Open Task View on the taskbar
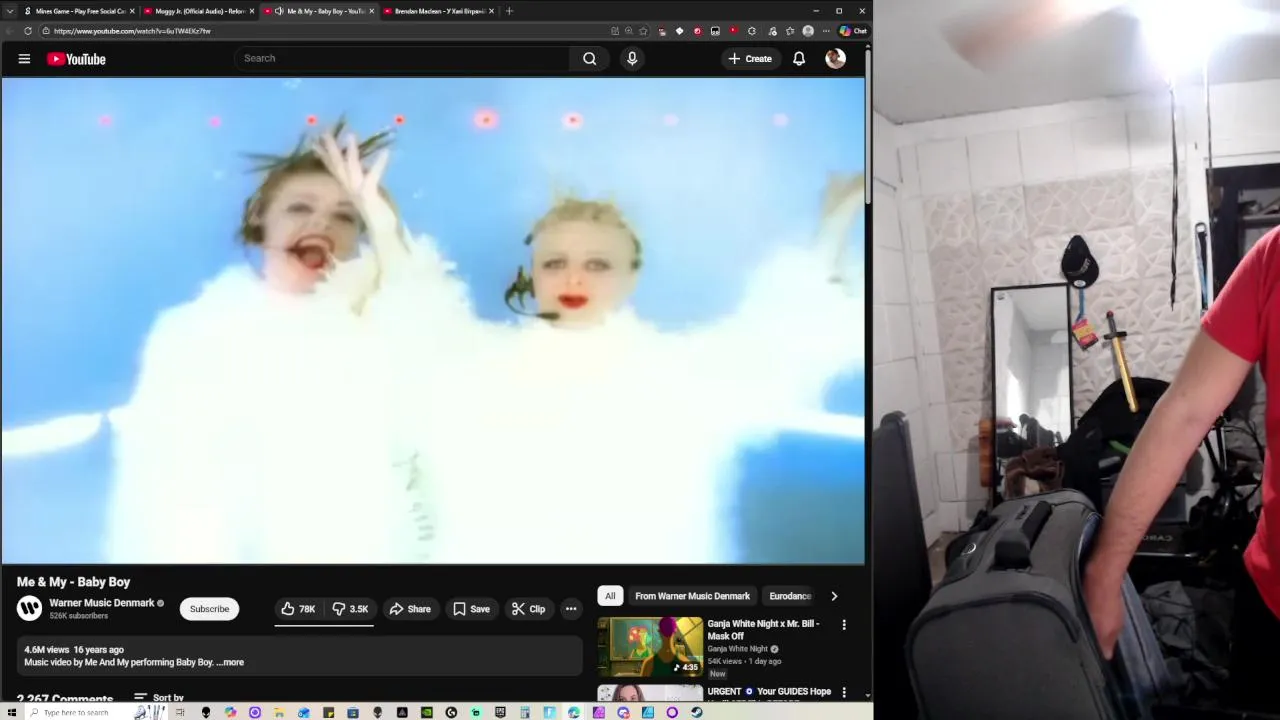Viewport: 1280px width, 720px height. [x=180, y=713]
